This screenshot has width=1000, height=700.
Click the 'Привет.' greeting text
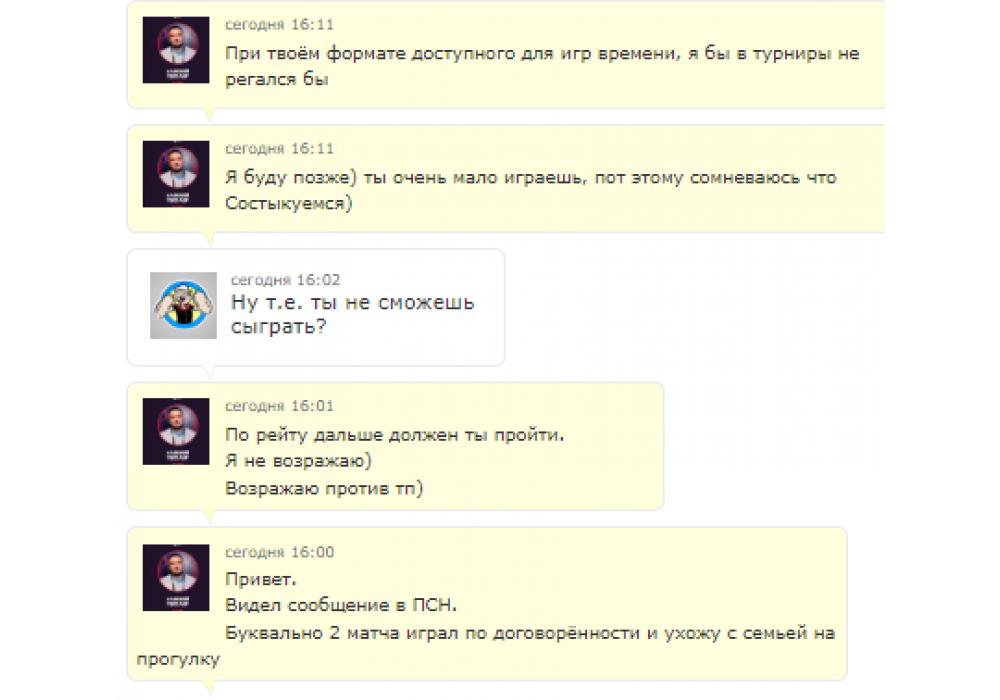click(261, 580)
